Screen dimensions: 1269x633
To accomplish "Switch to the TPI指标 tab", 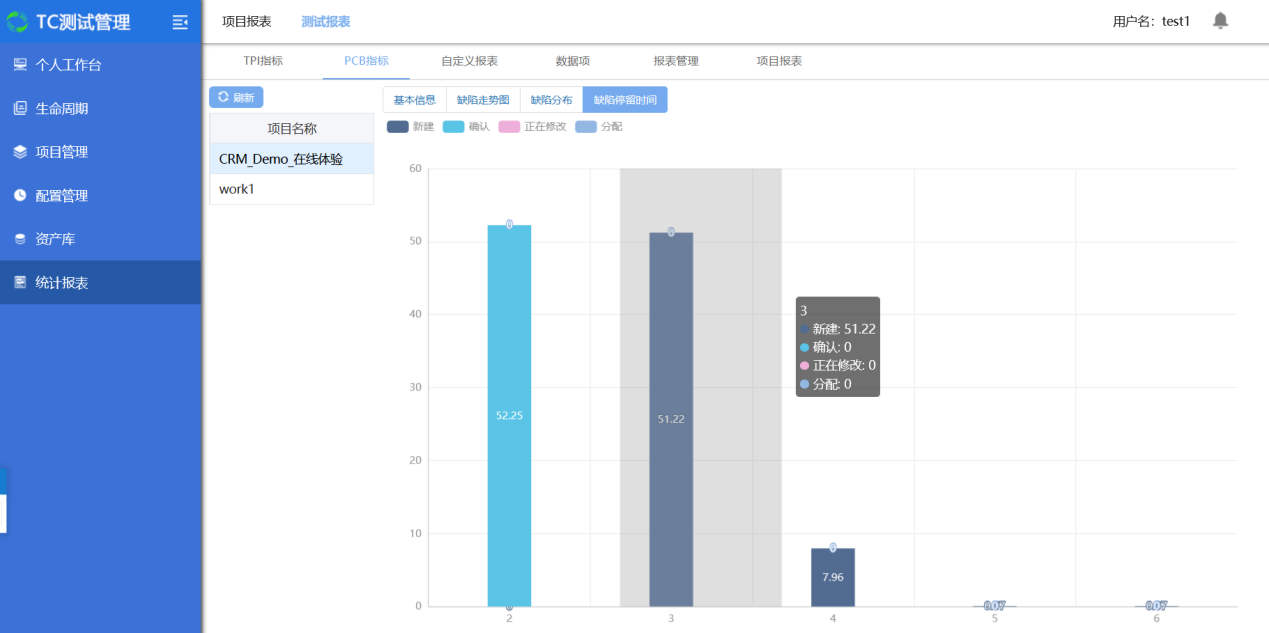I will pyautogui.click(x=263, y=61).
